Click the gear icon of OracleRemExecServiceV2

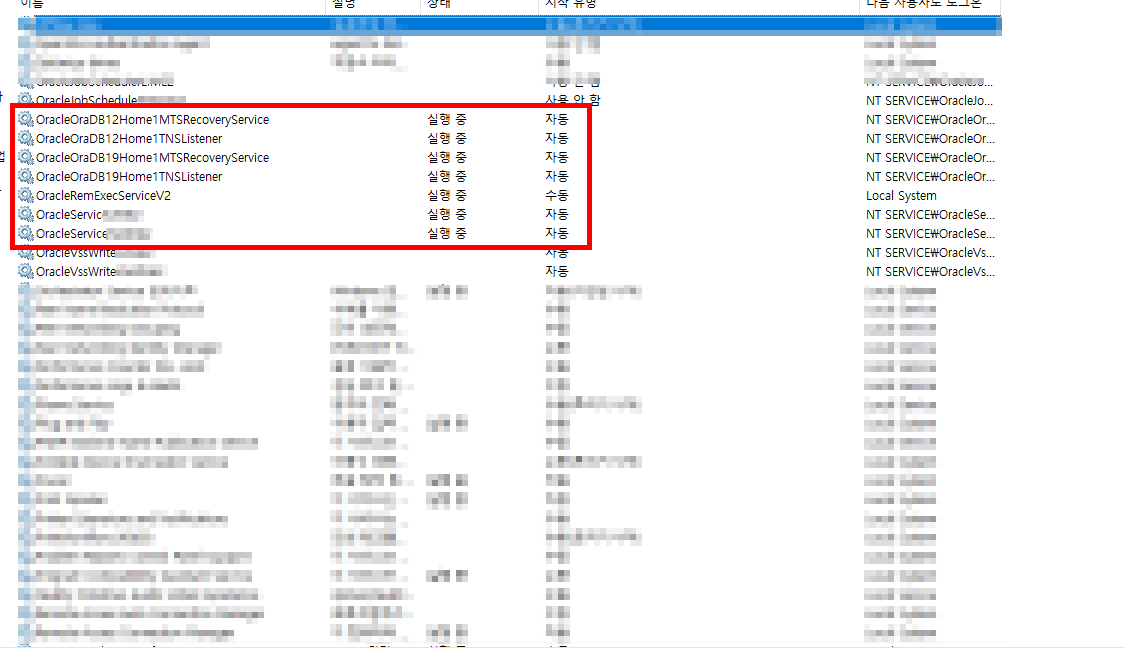(x=26, y=195)
